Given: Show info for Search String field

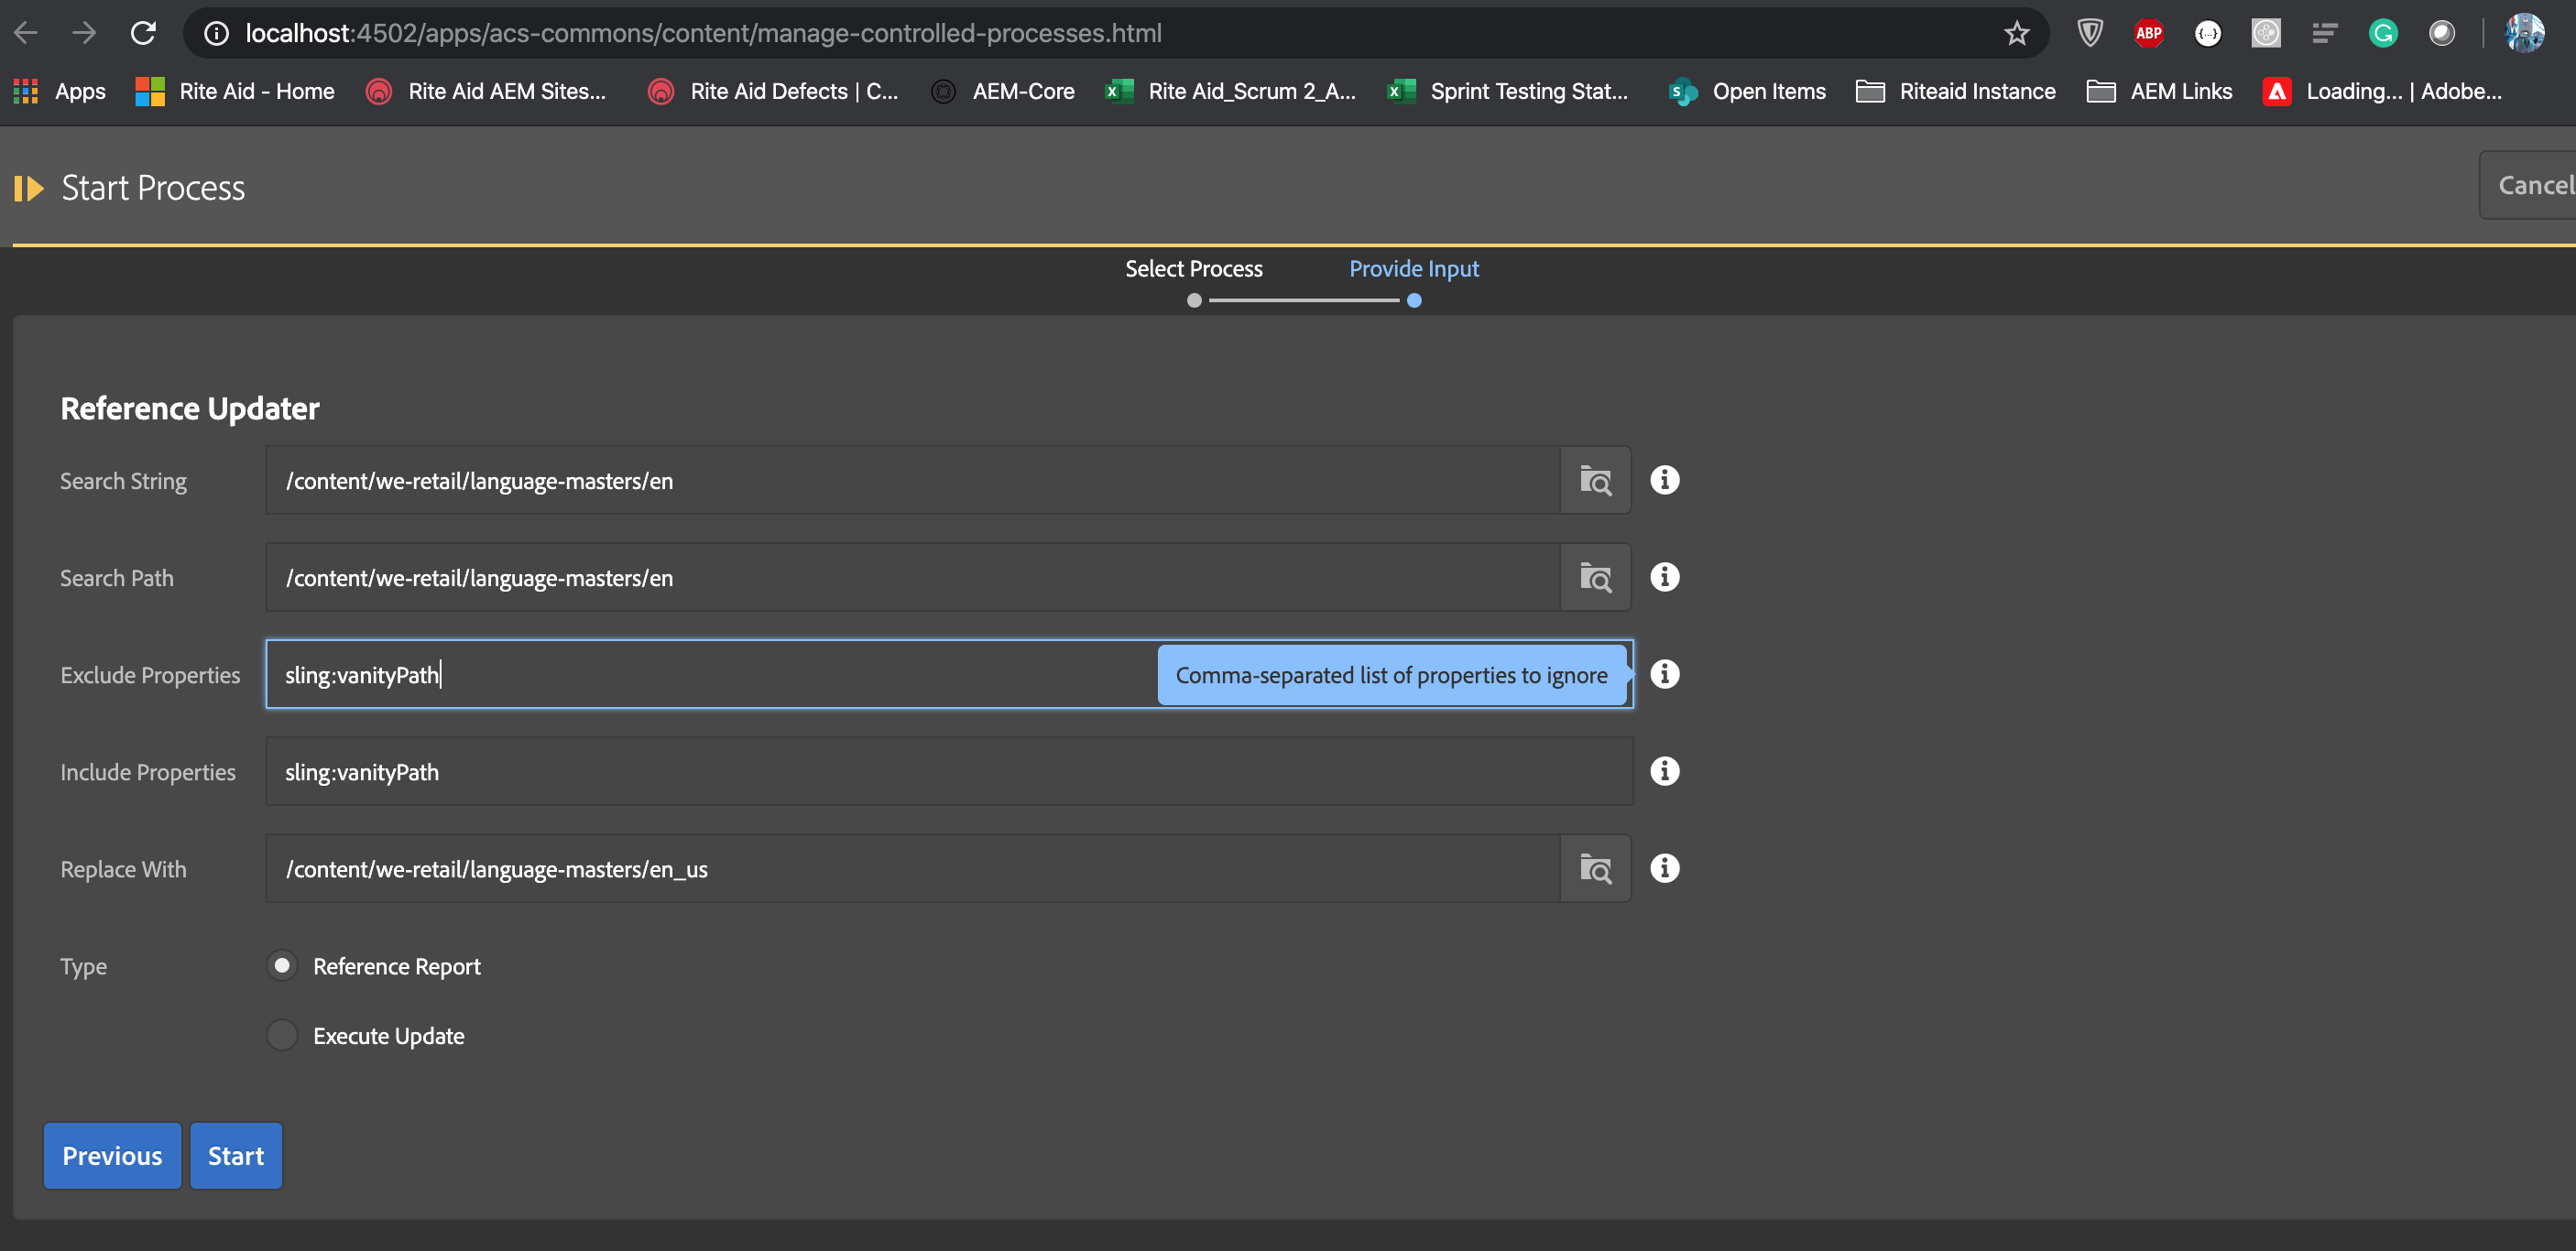Looking at the screenshot, I should (1664, 480).
